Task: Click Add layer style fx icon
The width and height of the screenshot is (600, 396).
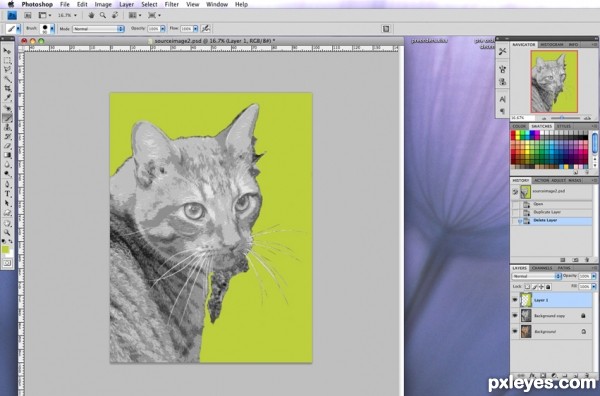Action: pos(532,376)
